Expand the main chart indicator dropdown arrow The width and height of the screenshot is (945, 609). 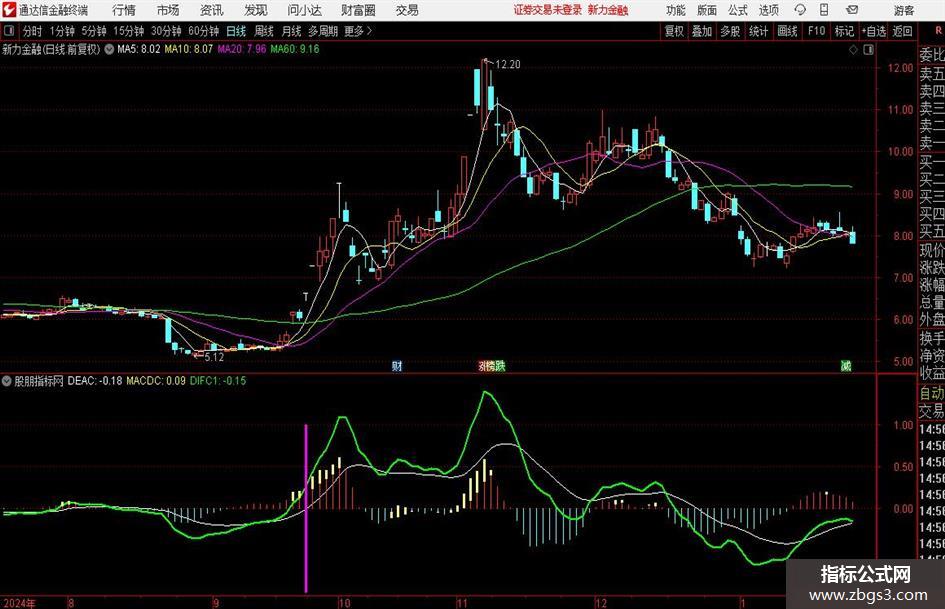(109, 49)
